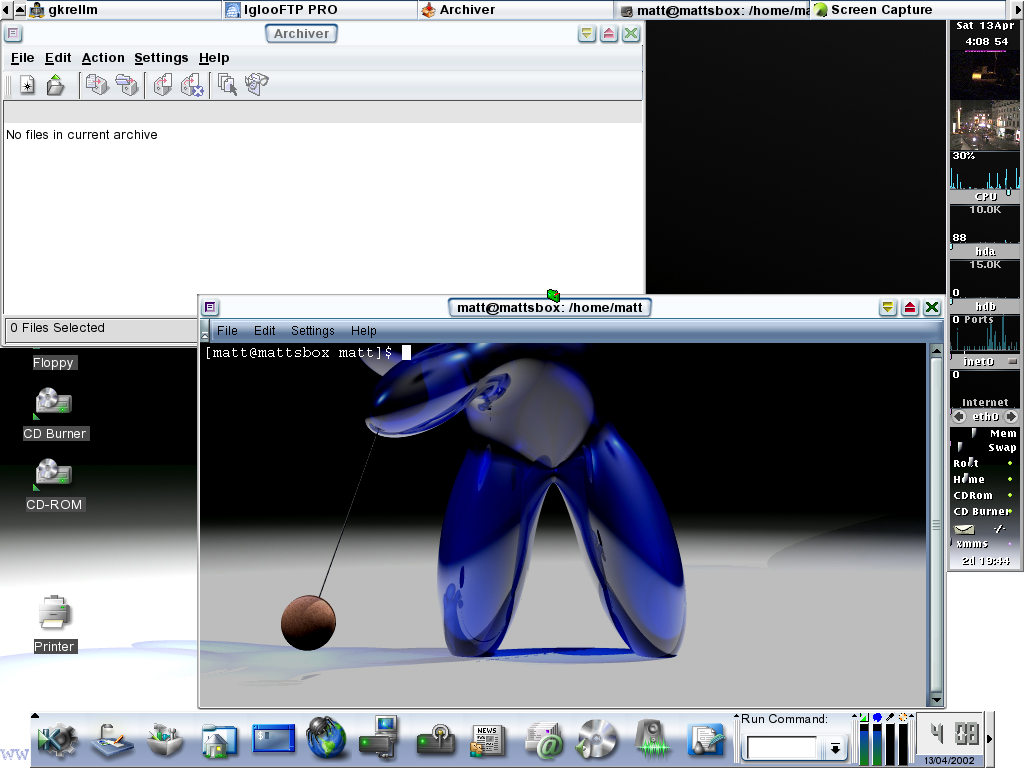Click the Extract icon in Archiver toolbar

point(163,85)
